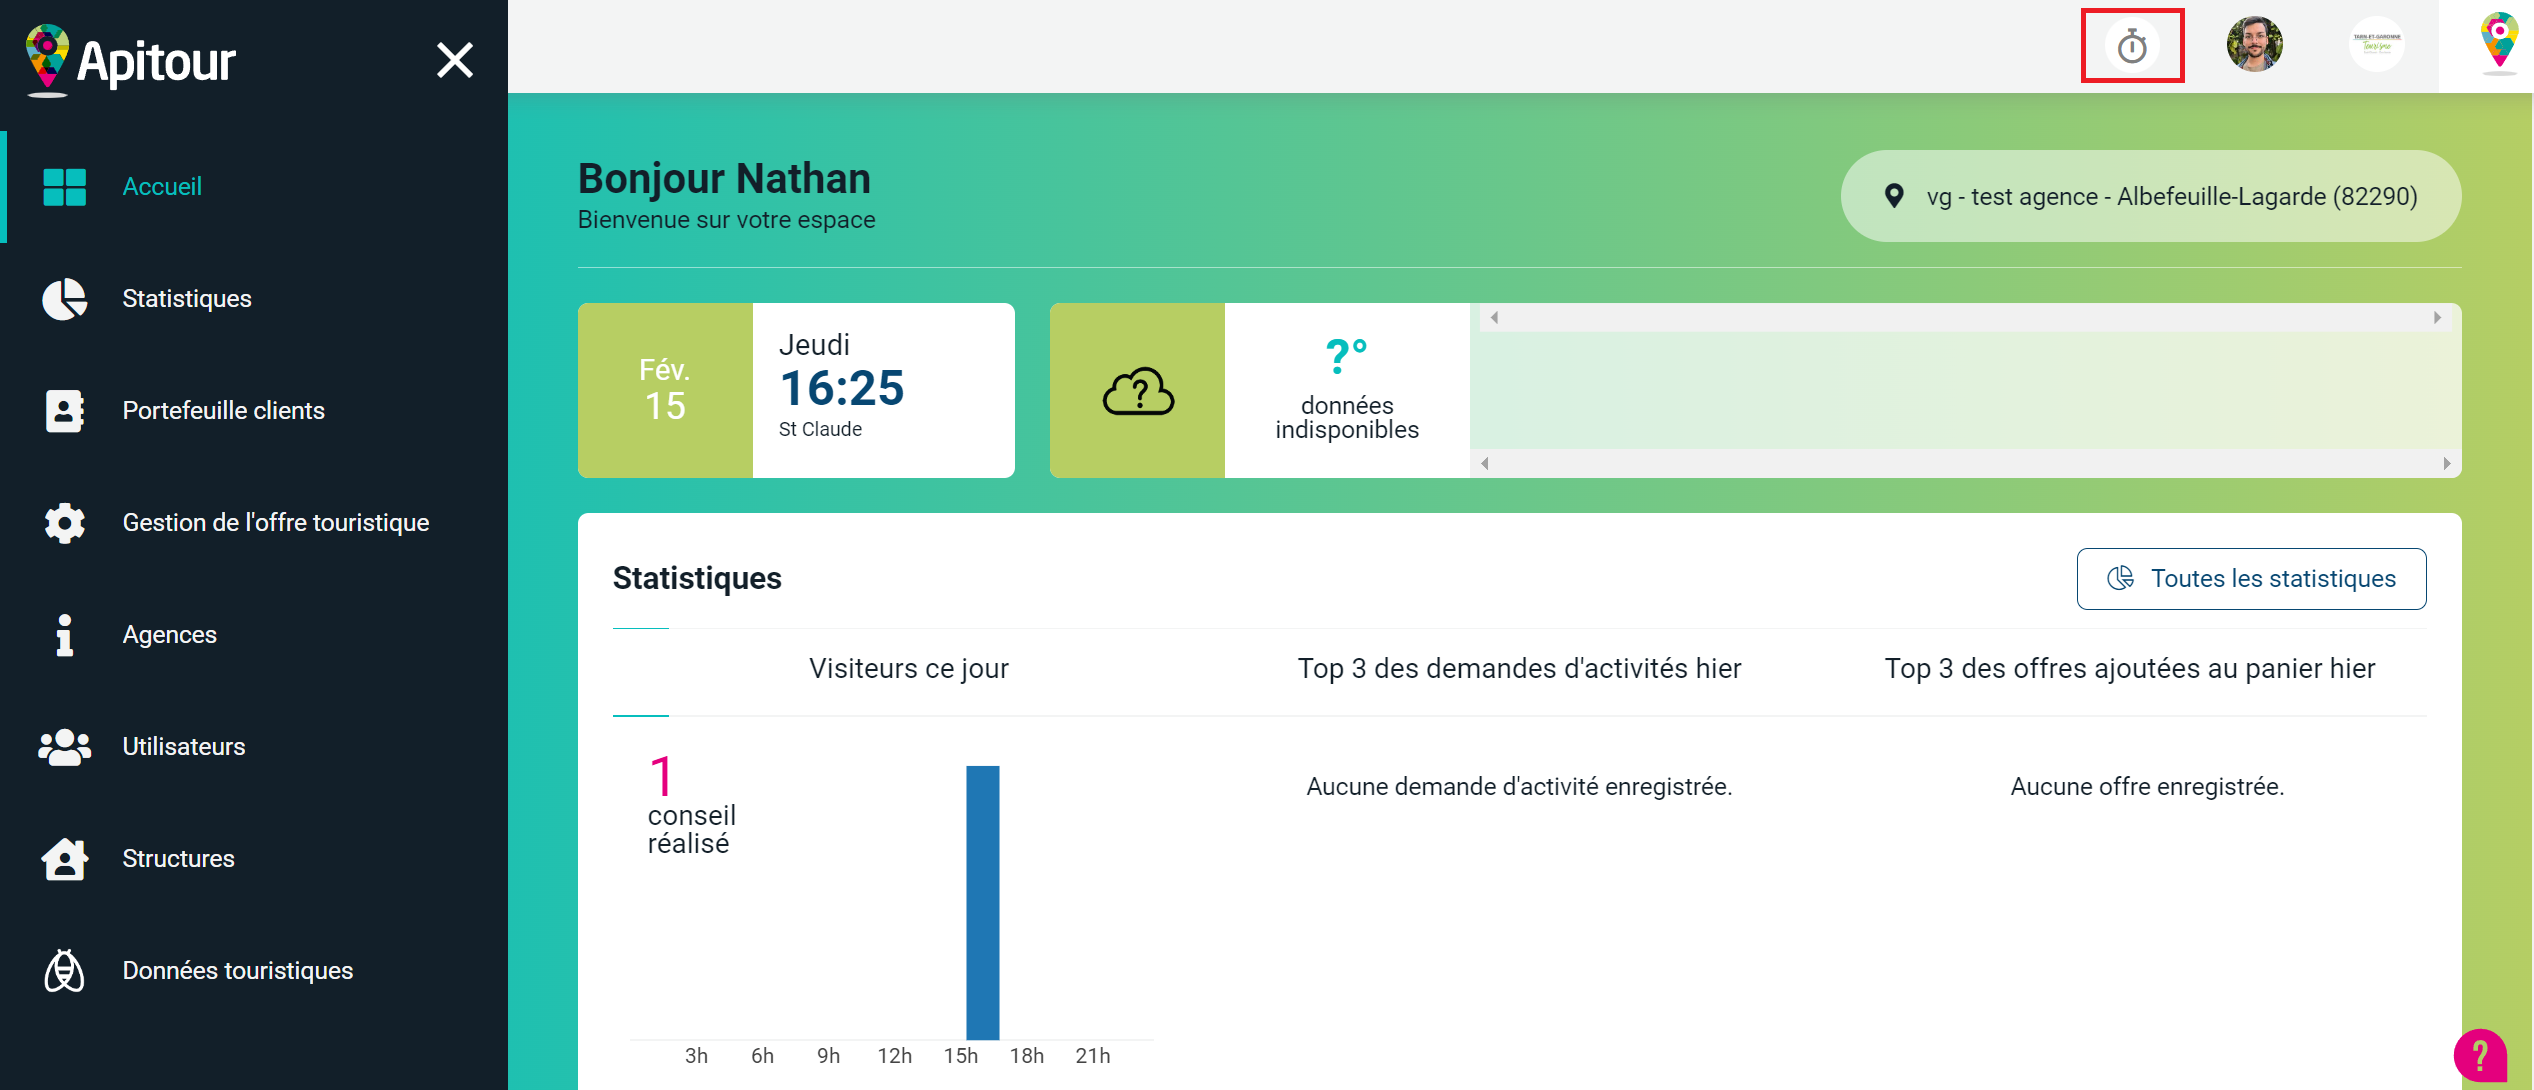Open Portefeuille clients from sidebar
Viewport: 2534px width, 1090px height.
point(223,411)
